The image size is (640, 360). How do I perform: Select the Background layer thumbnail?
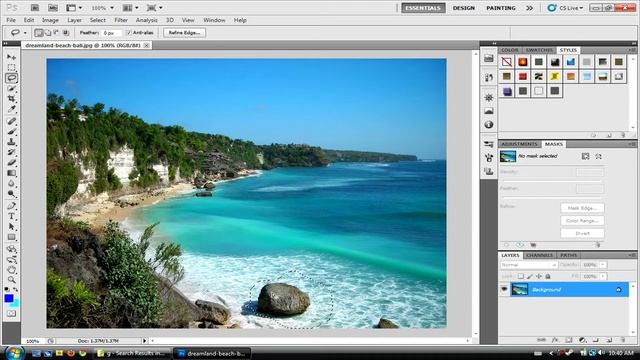[x=520, y=289]
